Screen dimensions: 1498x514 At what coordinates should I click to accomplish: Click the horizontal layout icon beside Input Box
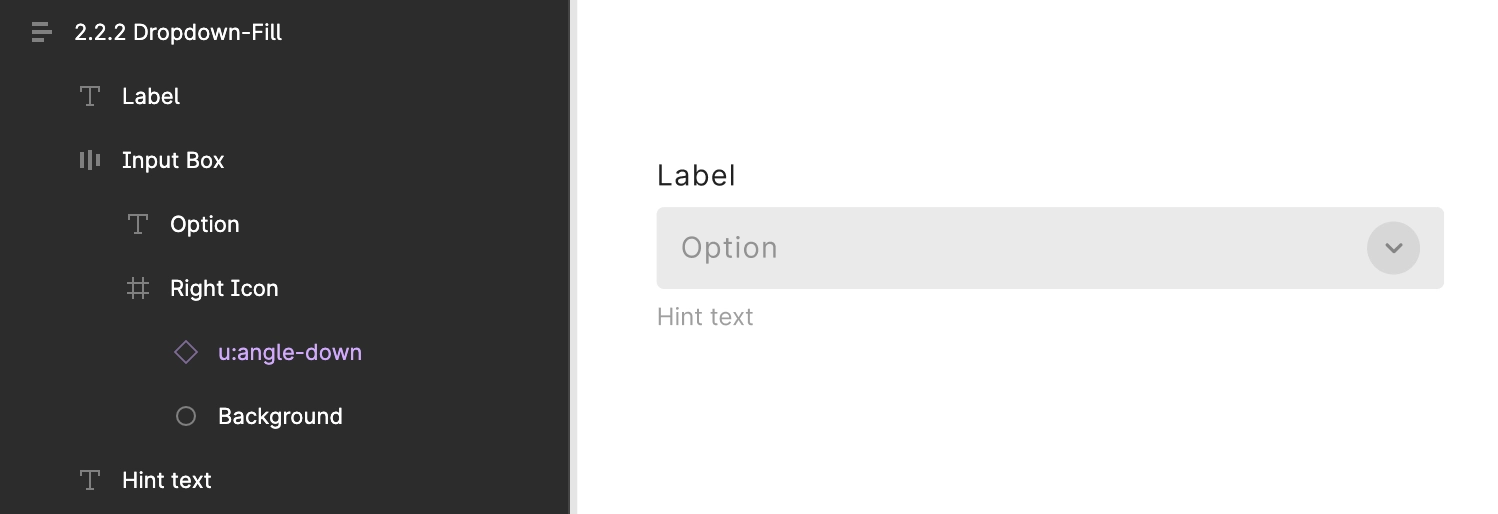[x=90, y=160]
